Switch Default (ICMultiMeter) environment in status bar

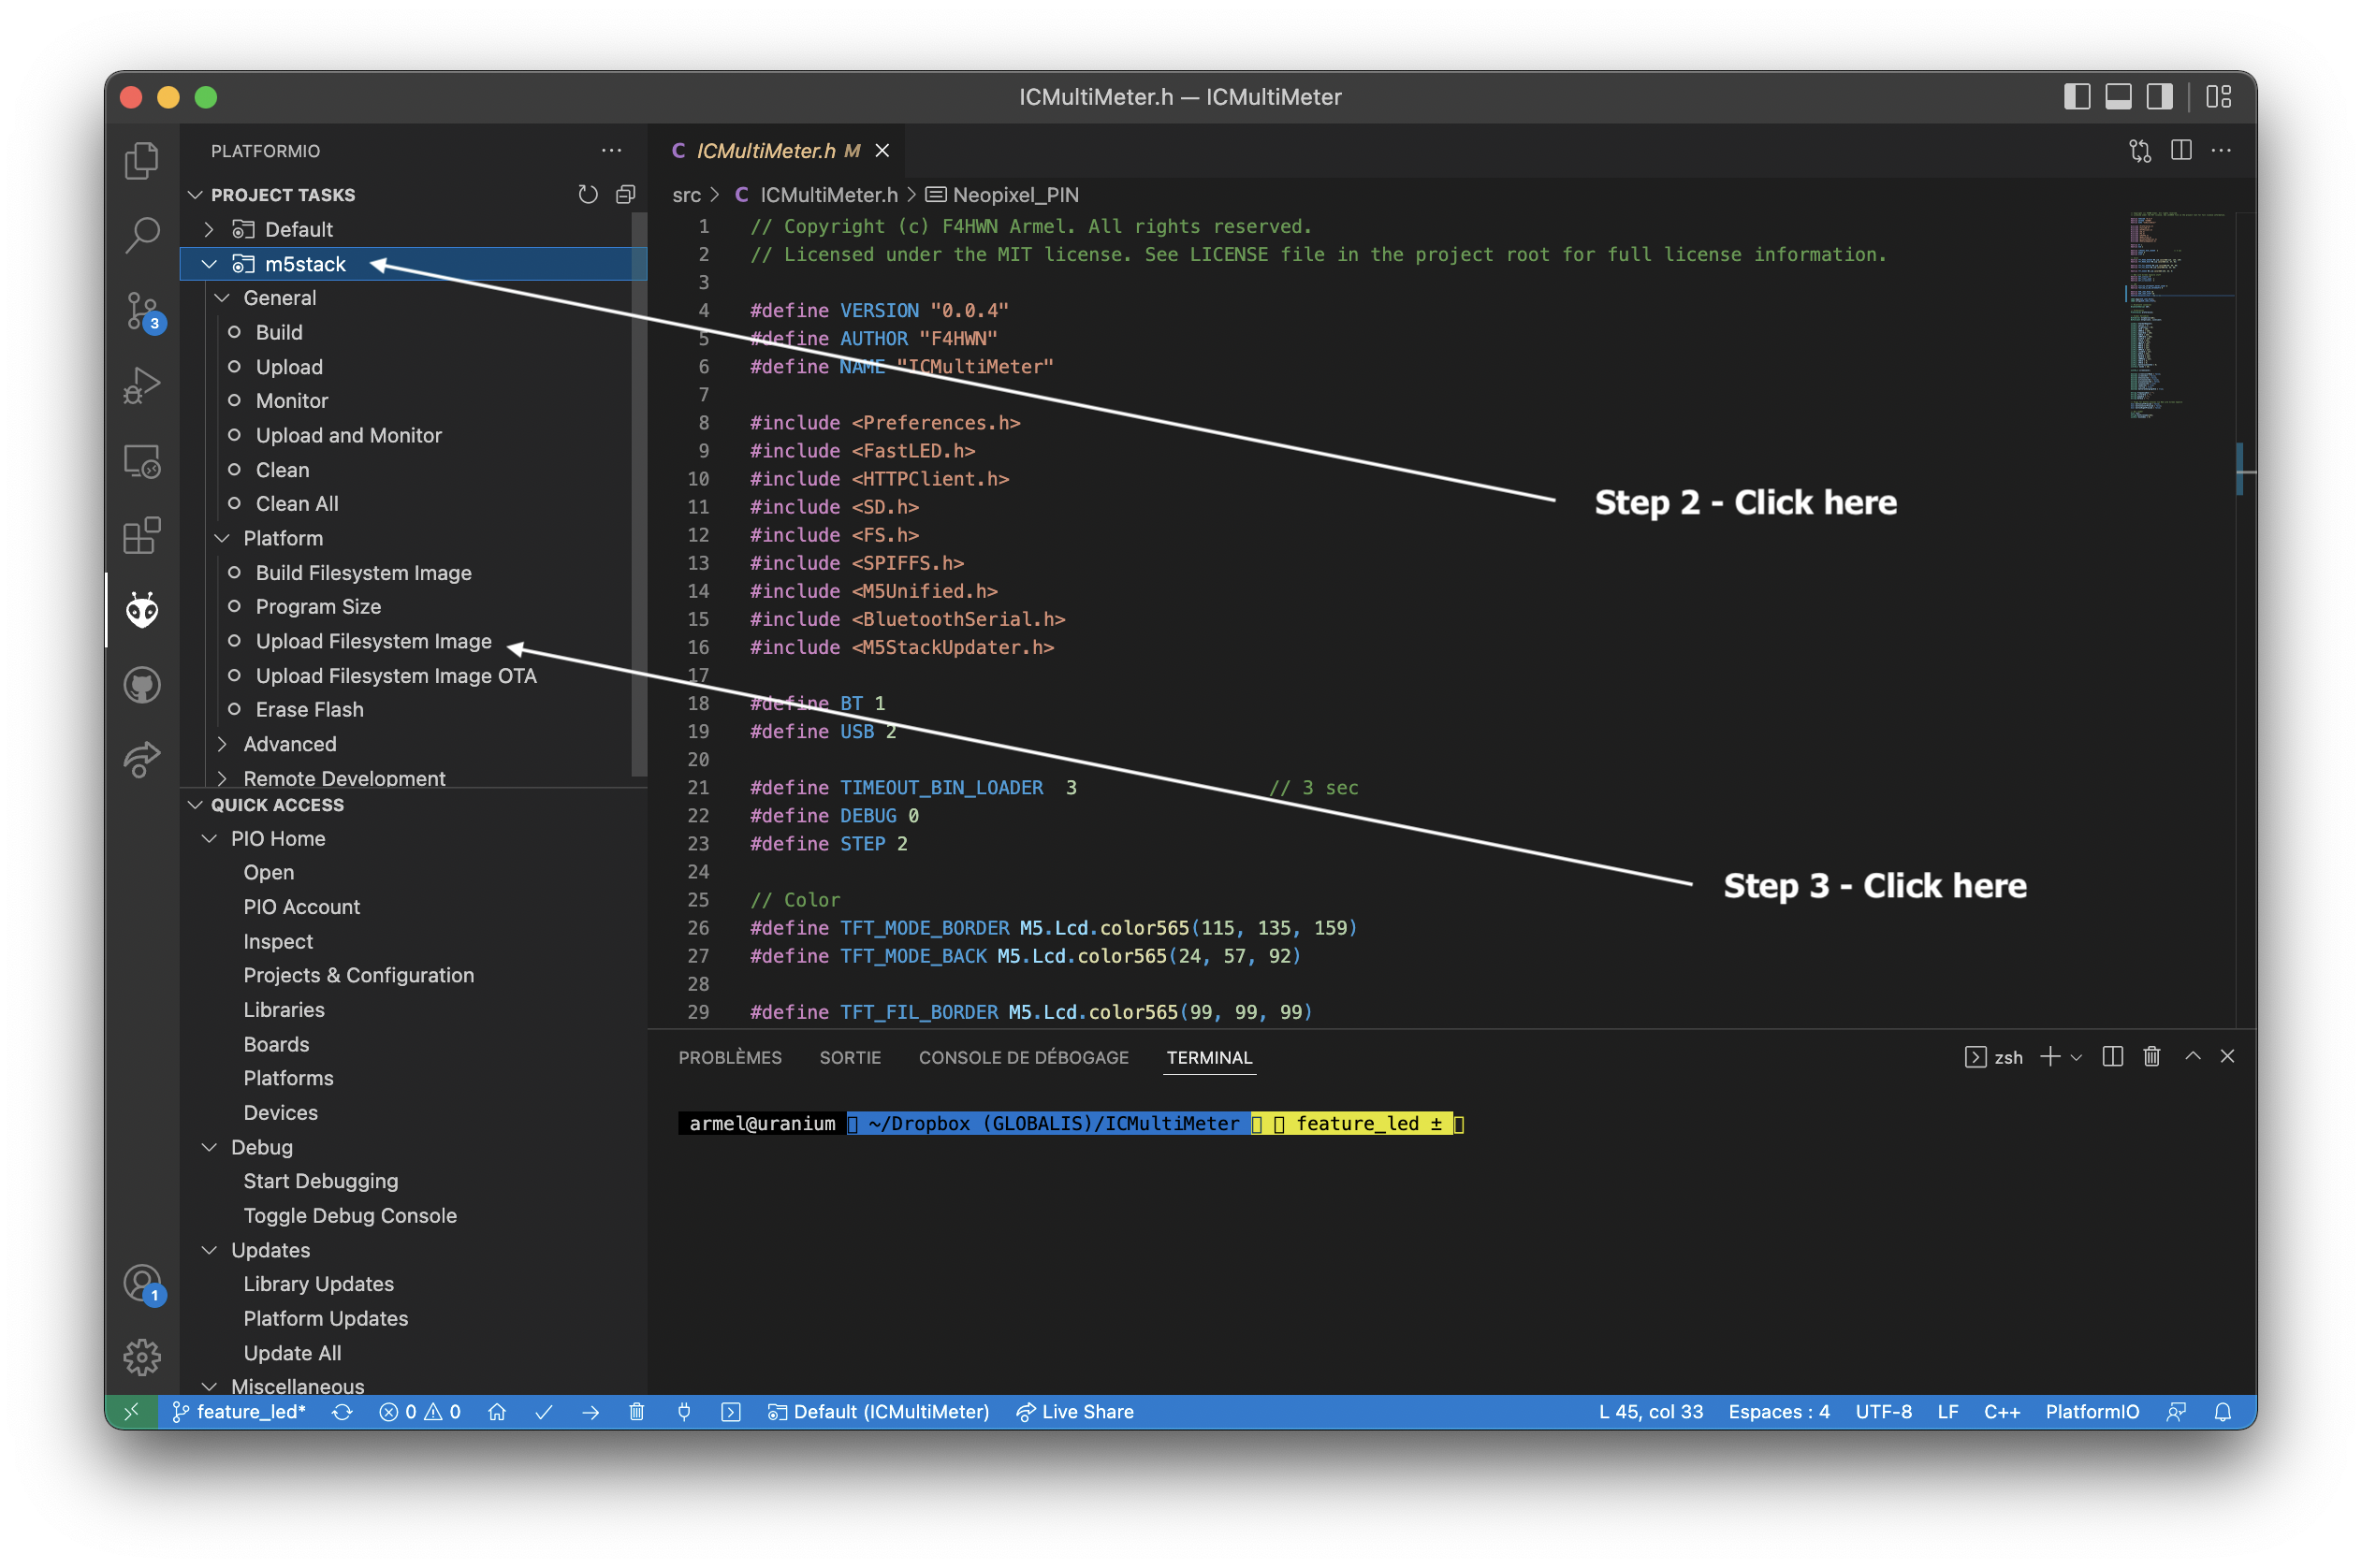tap(878, 1411)
